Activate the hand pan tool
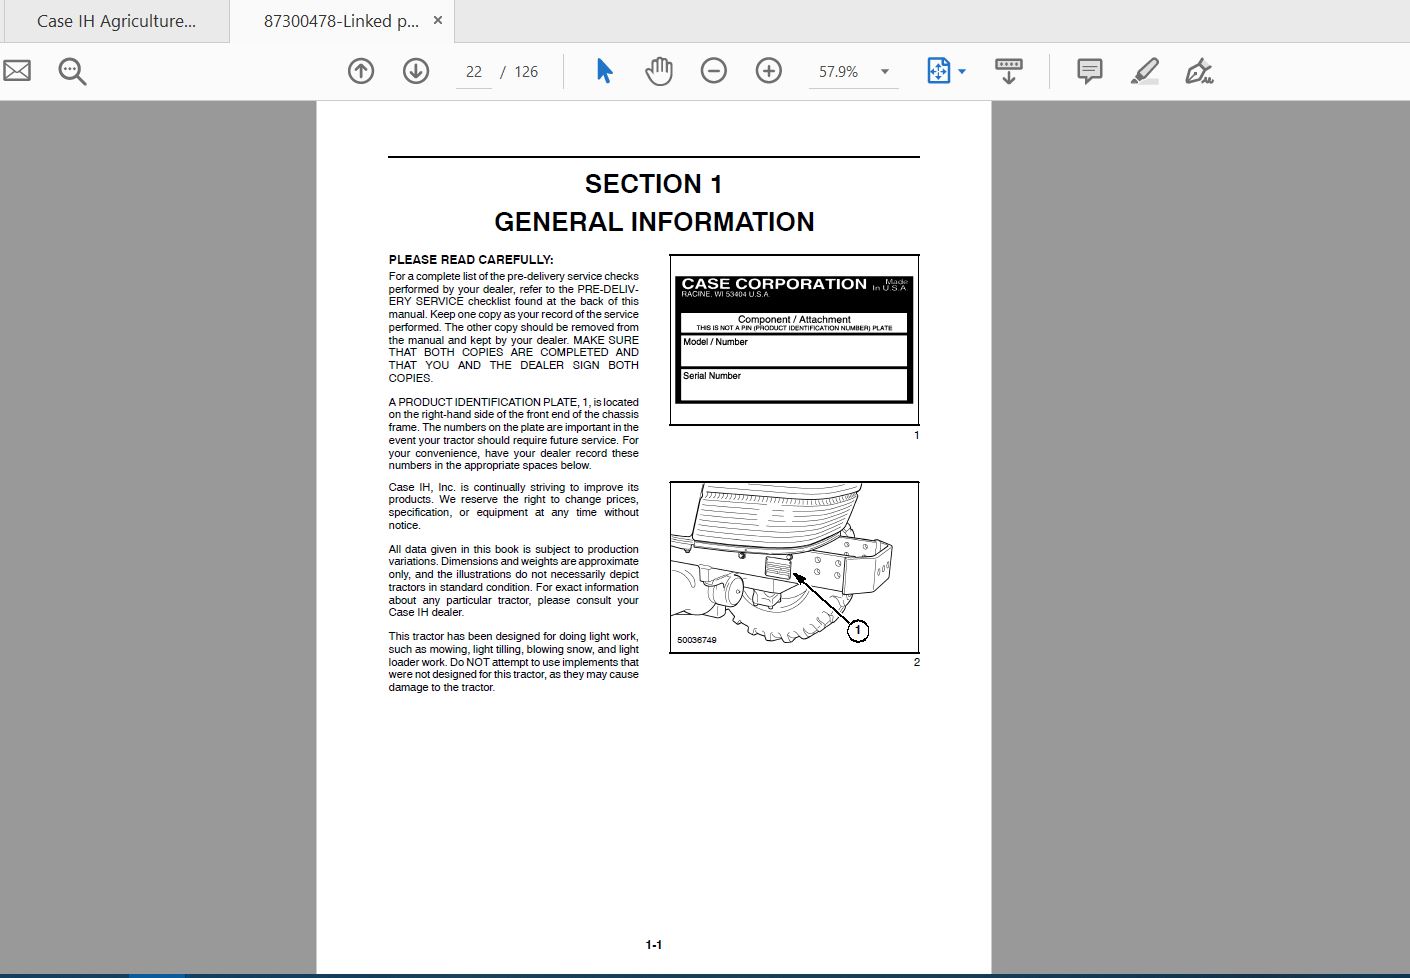 659,71
